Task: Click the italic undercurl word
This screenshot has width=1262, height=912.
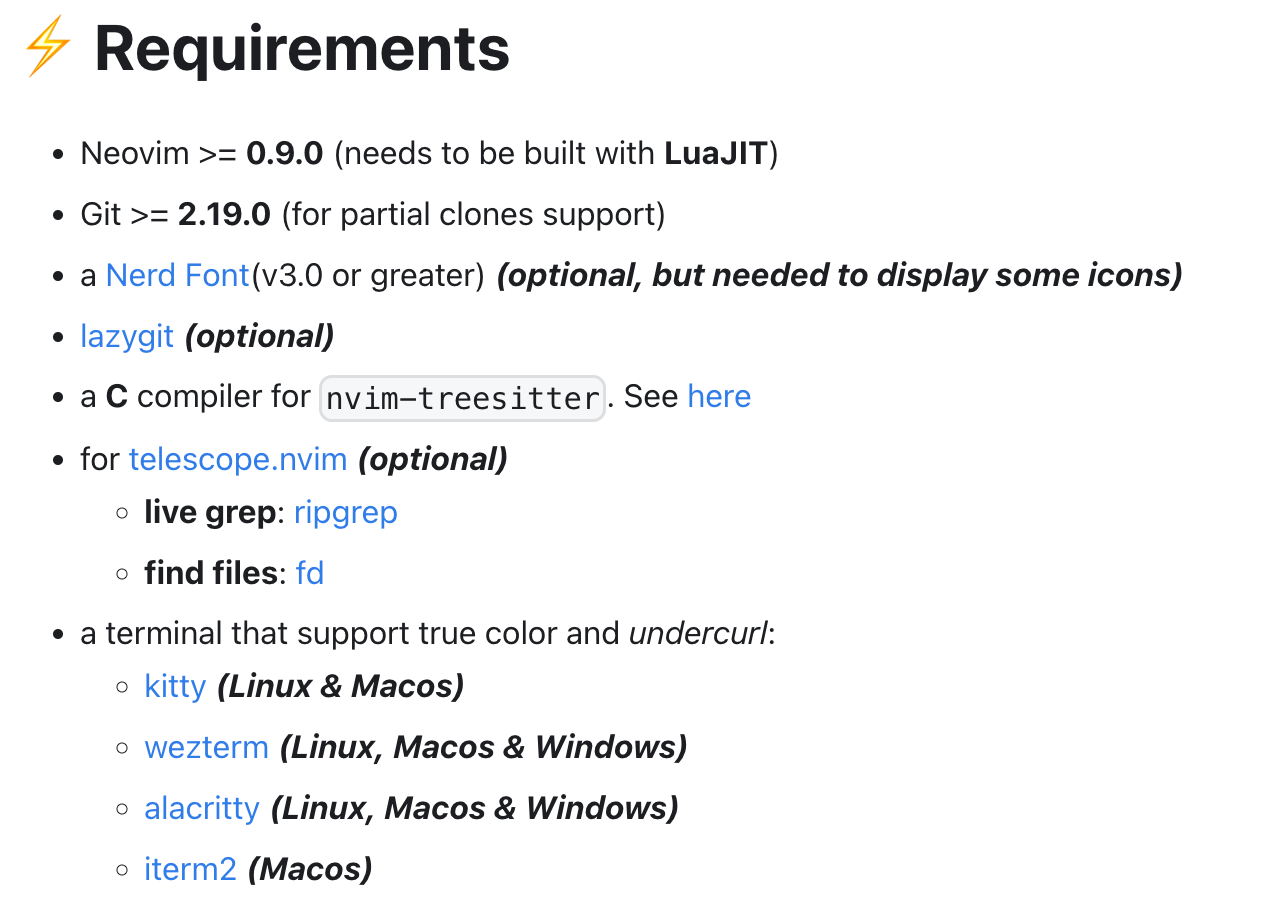Action: point(698,634)
